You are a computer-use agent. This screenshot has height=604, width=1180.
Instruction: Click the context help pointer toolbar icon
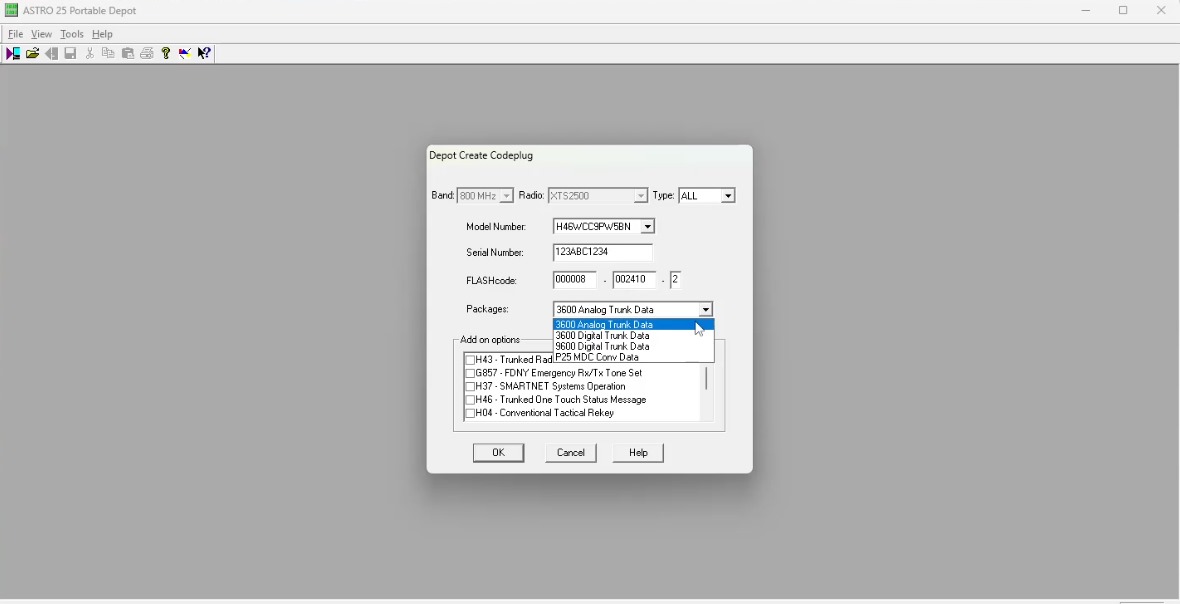(204, 53)
